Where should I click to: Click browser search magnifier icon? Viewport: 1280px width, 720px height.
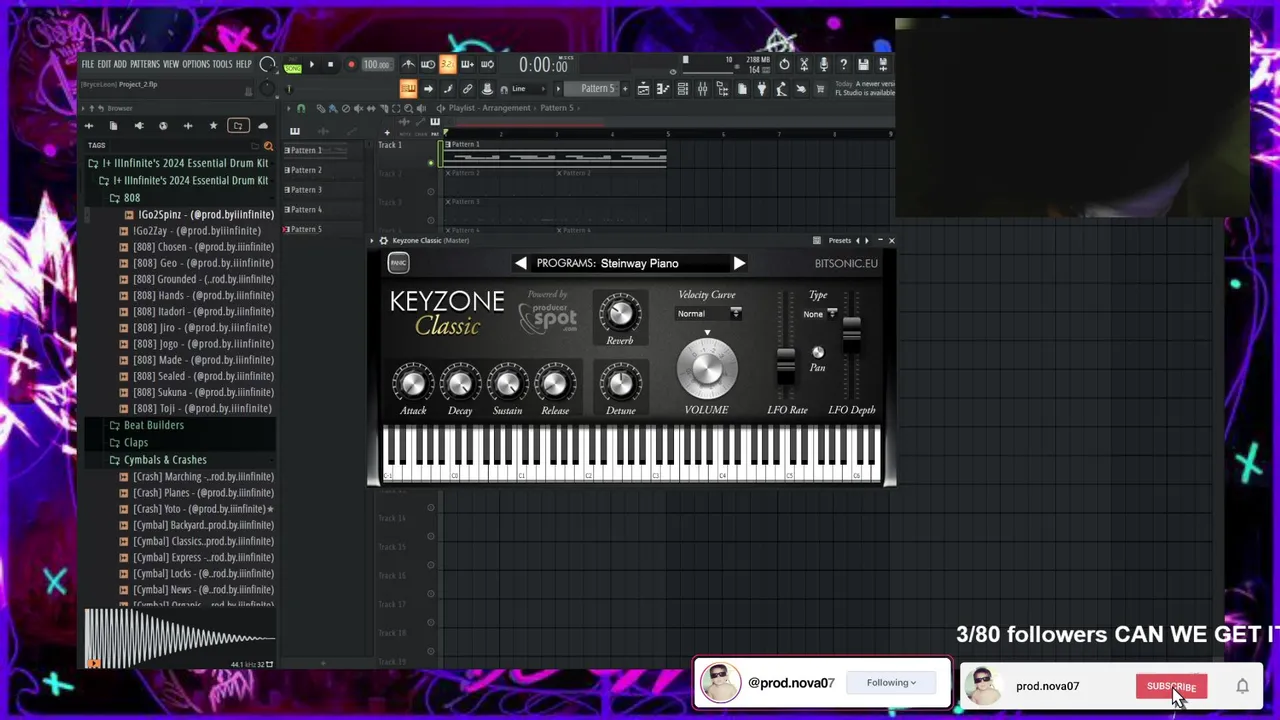[268, 146]
